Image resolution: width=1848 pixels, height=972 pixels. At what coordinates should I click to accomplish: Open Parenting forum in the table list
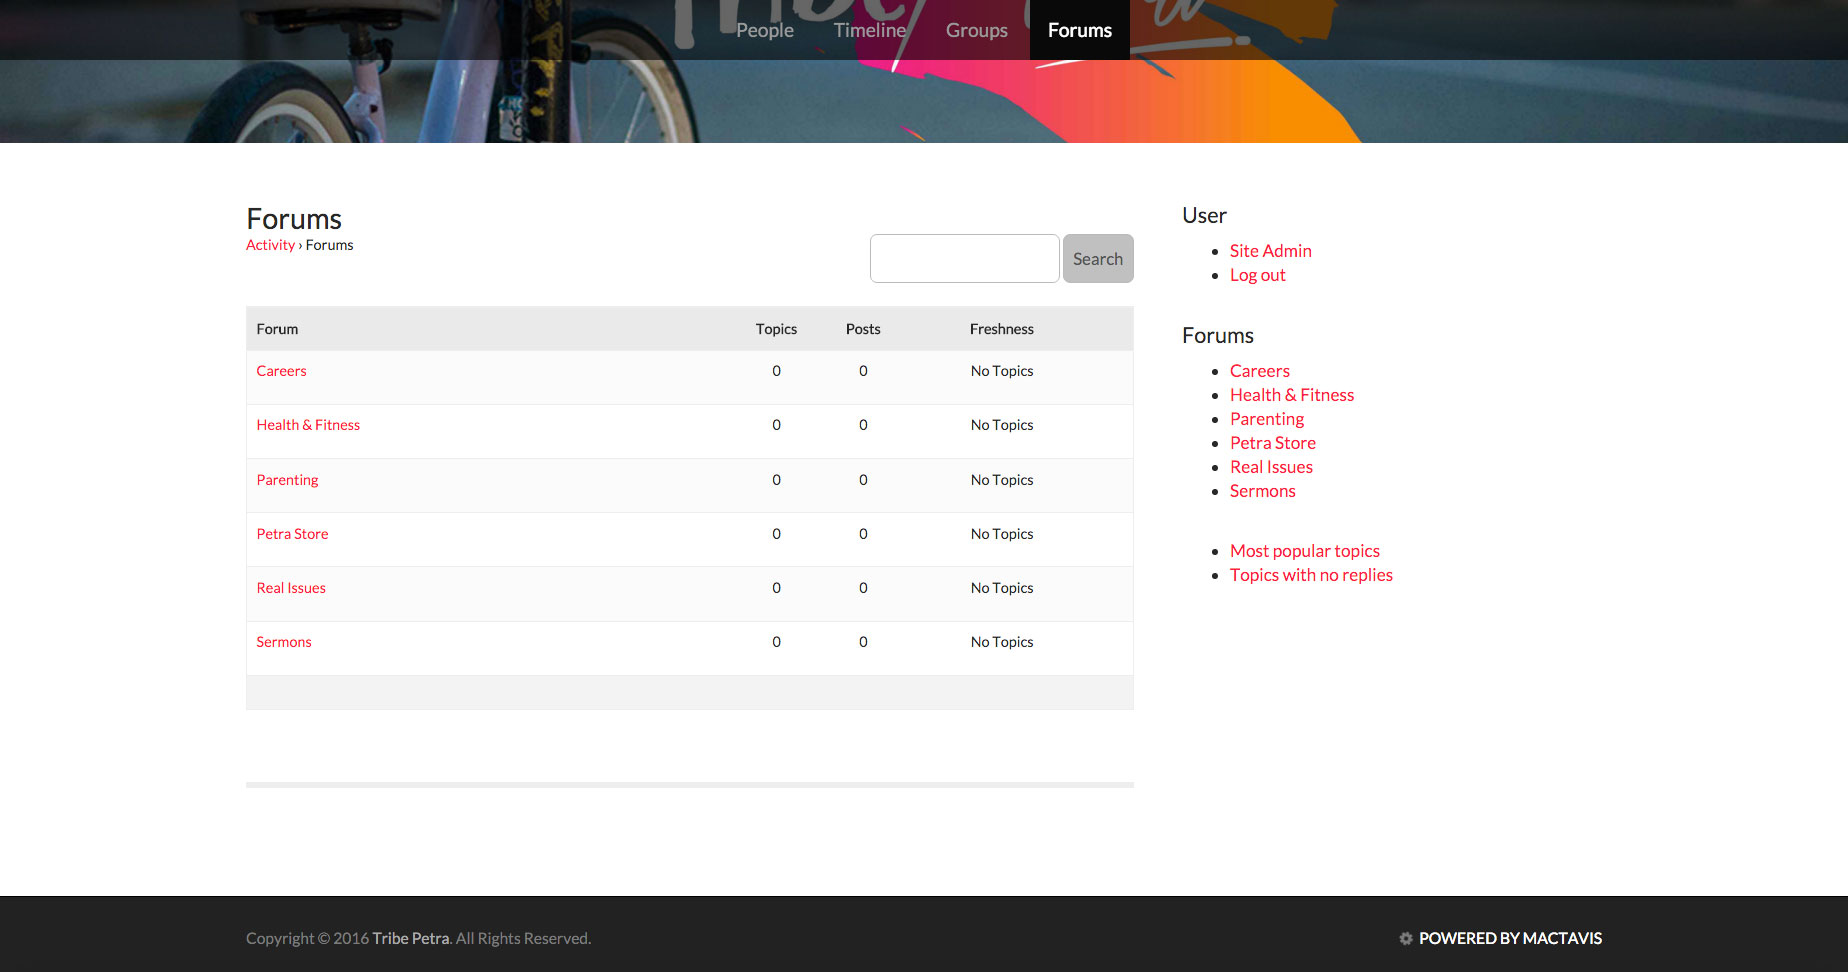click(x=287, y=480)
